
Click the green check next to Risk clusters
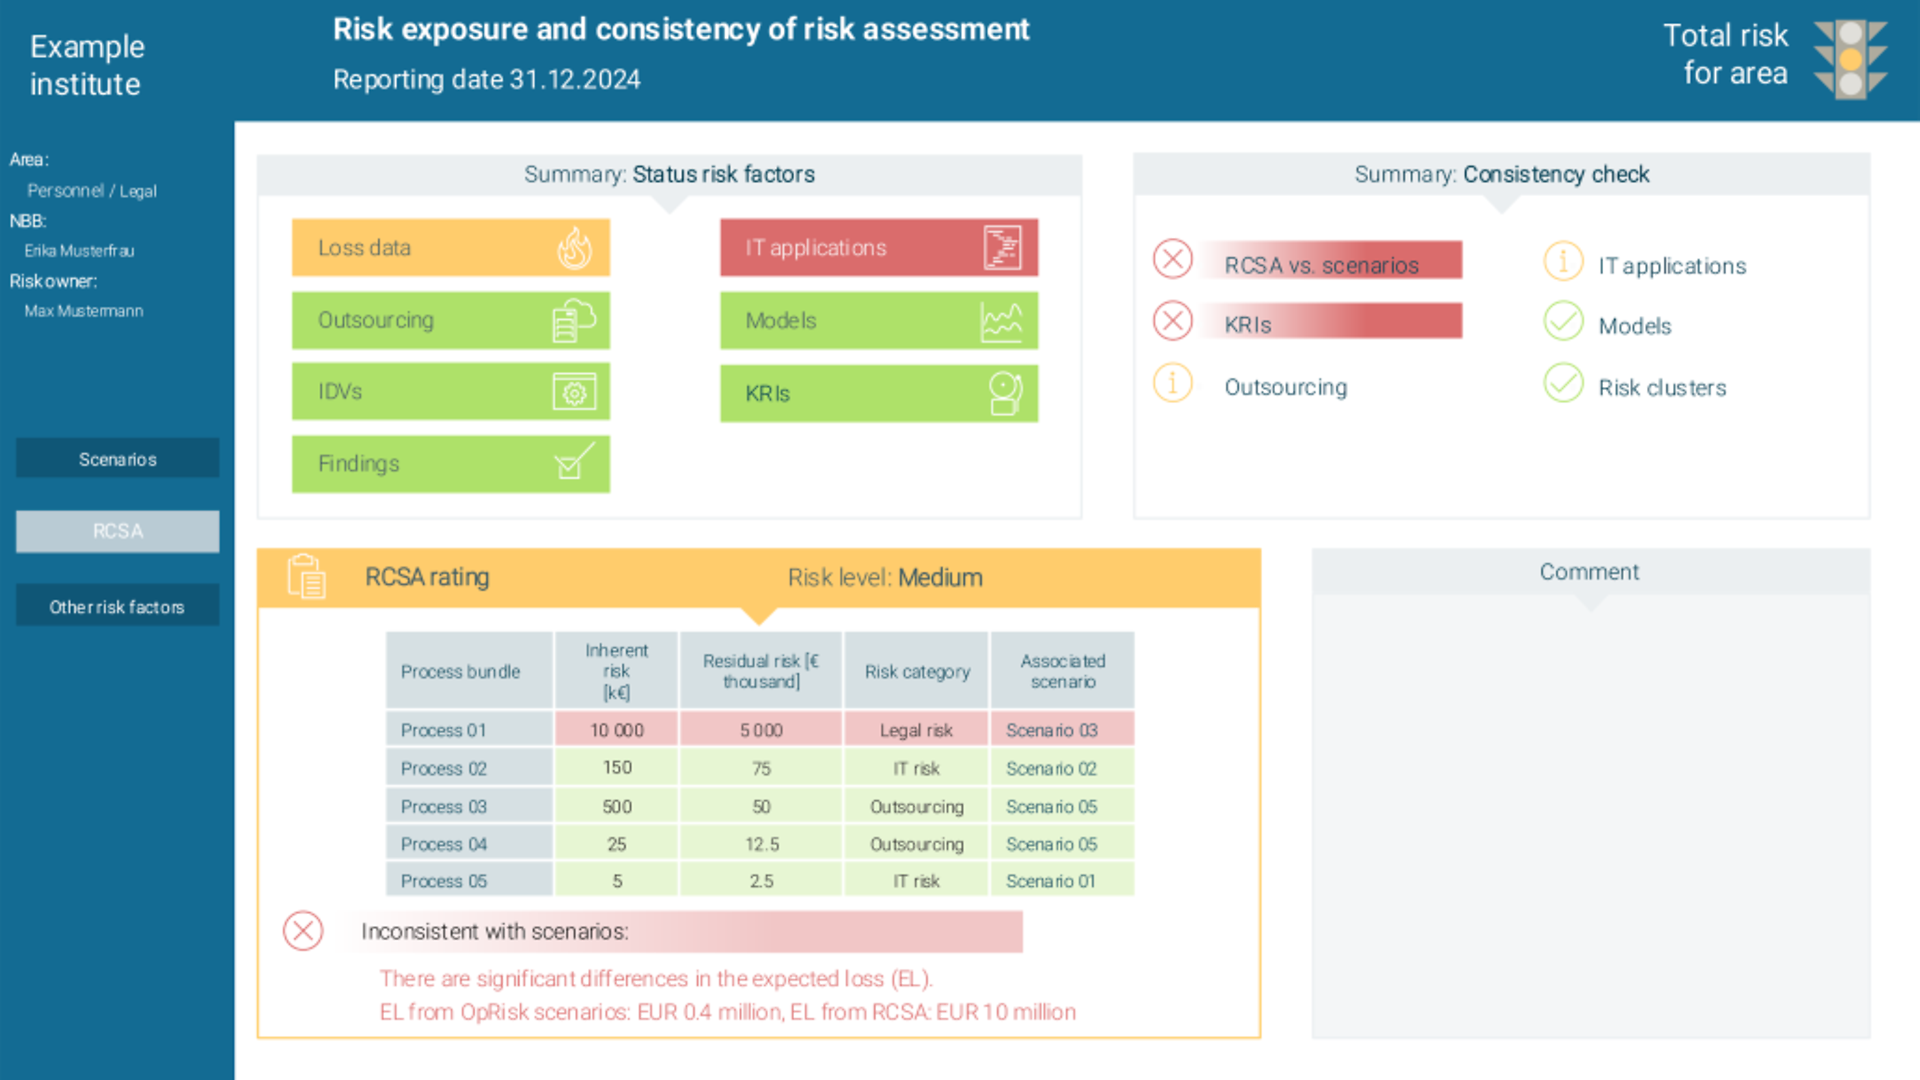coord(1563,383)
